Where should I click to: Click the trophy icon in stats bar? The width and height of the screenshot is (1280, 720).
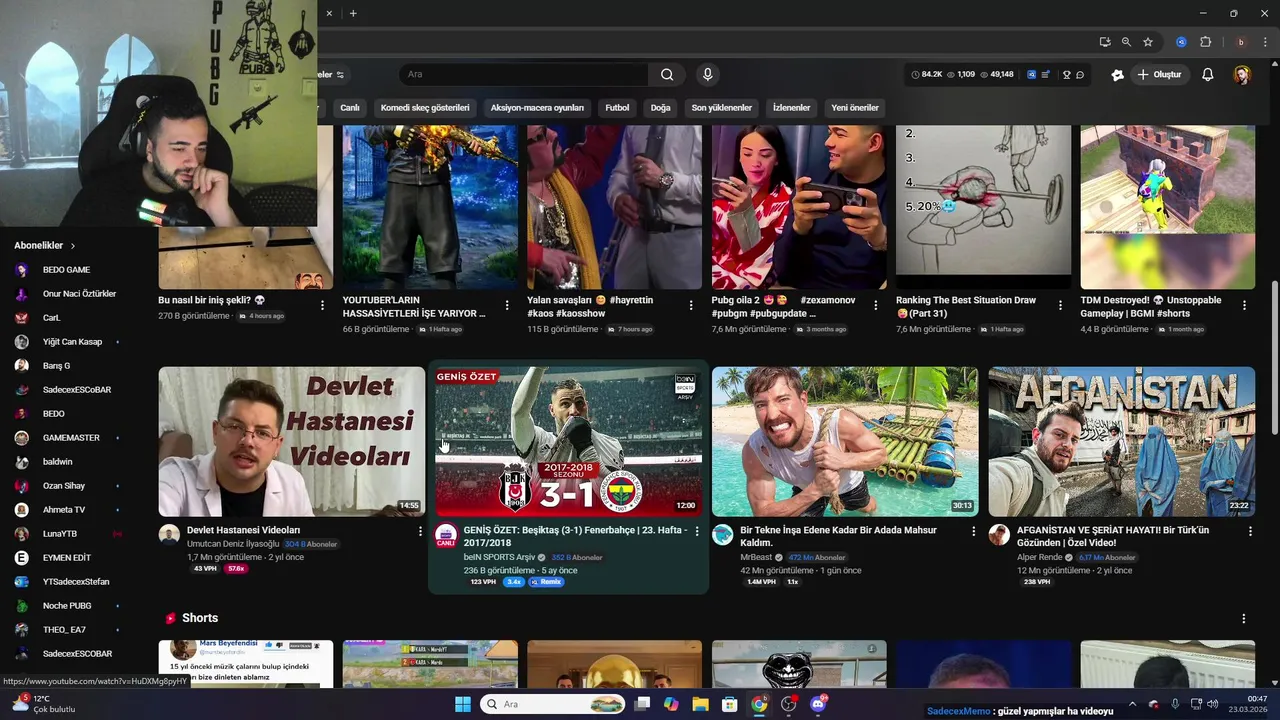coord(1067,75)
